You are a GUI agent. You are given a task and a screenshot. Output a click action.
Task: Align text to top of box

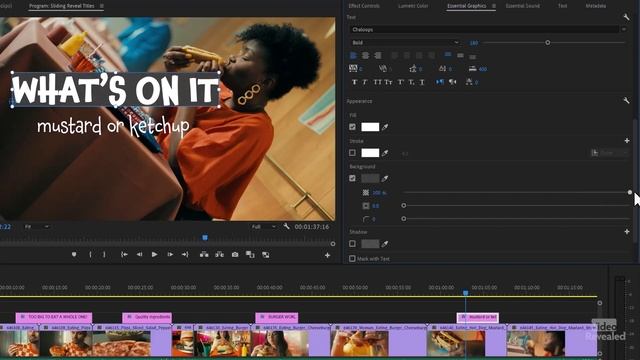pyautogui.click(x=448, y=55)
